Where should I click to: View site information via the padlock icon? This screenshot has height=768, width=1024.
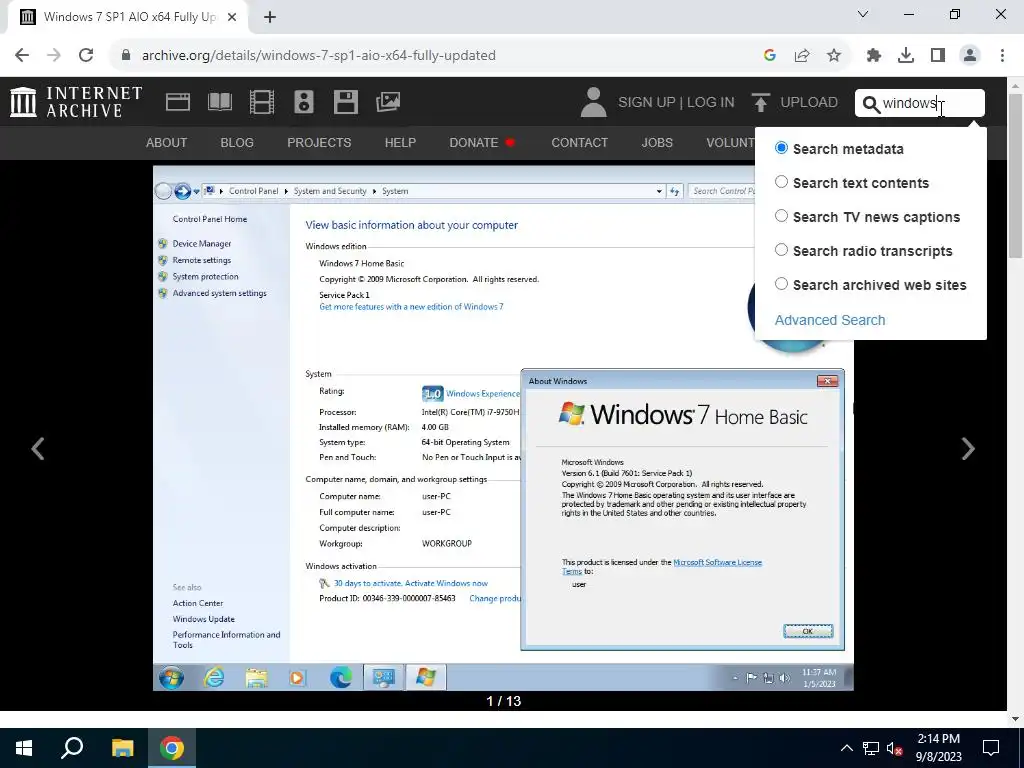[126, 56]
